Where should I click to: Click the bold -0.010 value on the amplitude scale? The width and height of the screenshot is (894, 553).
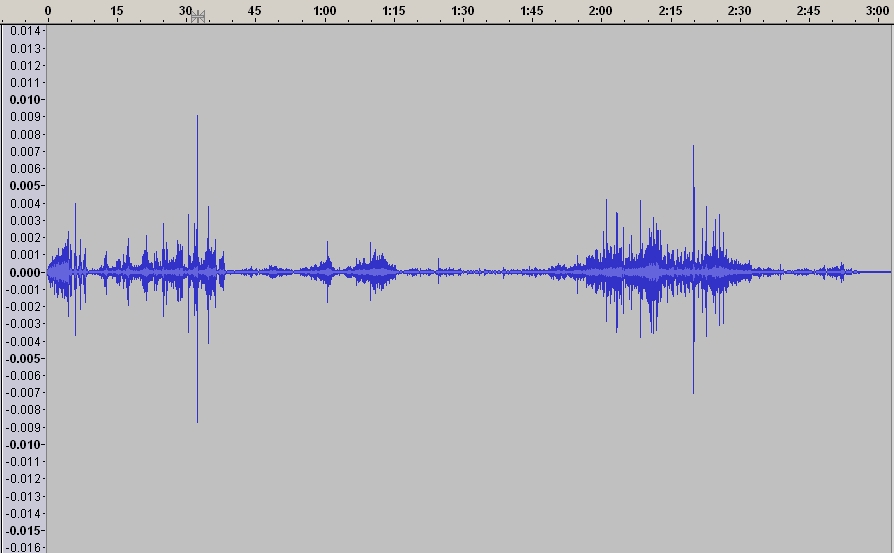click(23, 445)
